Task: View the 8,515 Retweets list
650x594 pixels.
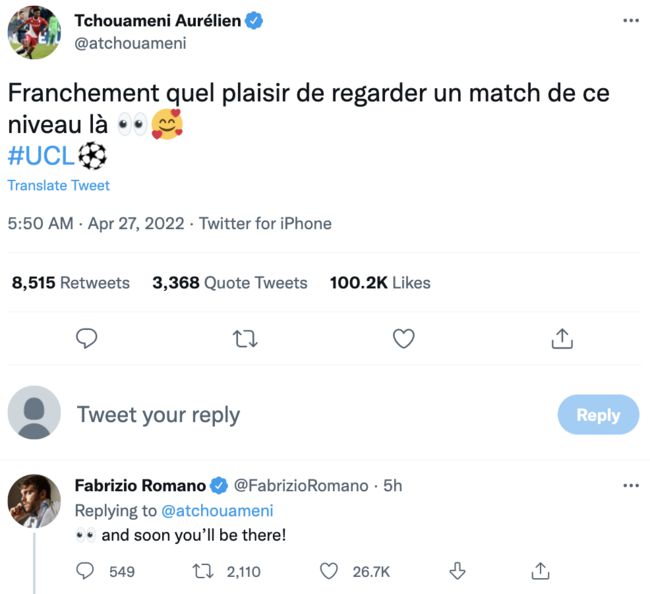Action: [x=70, y=283]
